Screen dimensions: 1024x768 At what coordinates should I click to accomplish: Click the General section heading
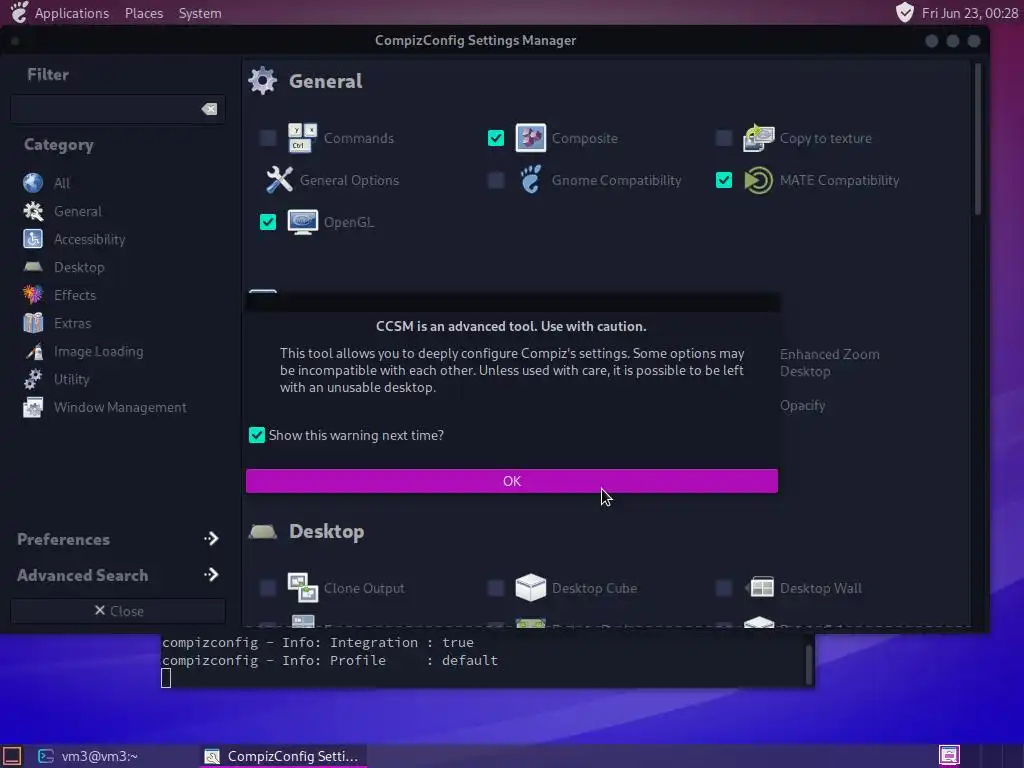click(x=325, y=81)
